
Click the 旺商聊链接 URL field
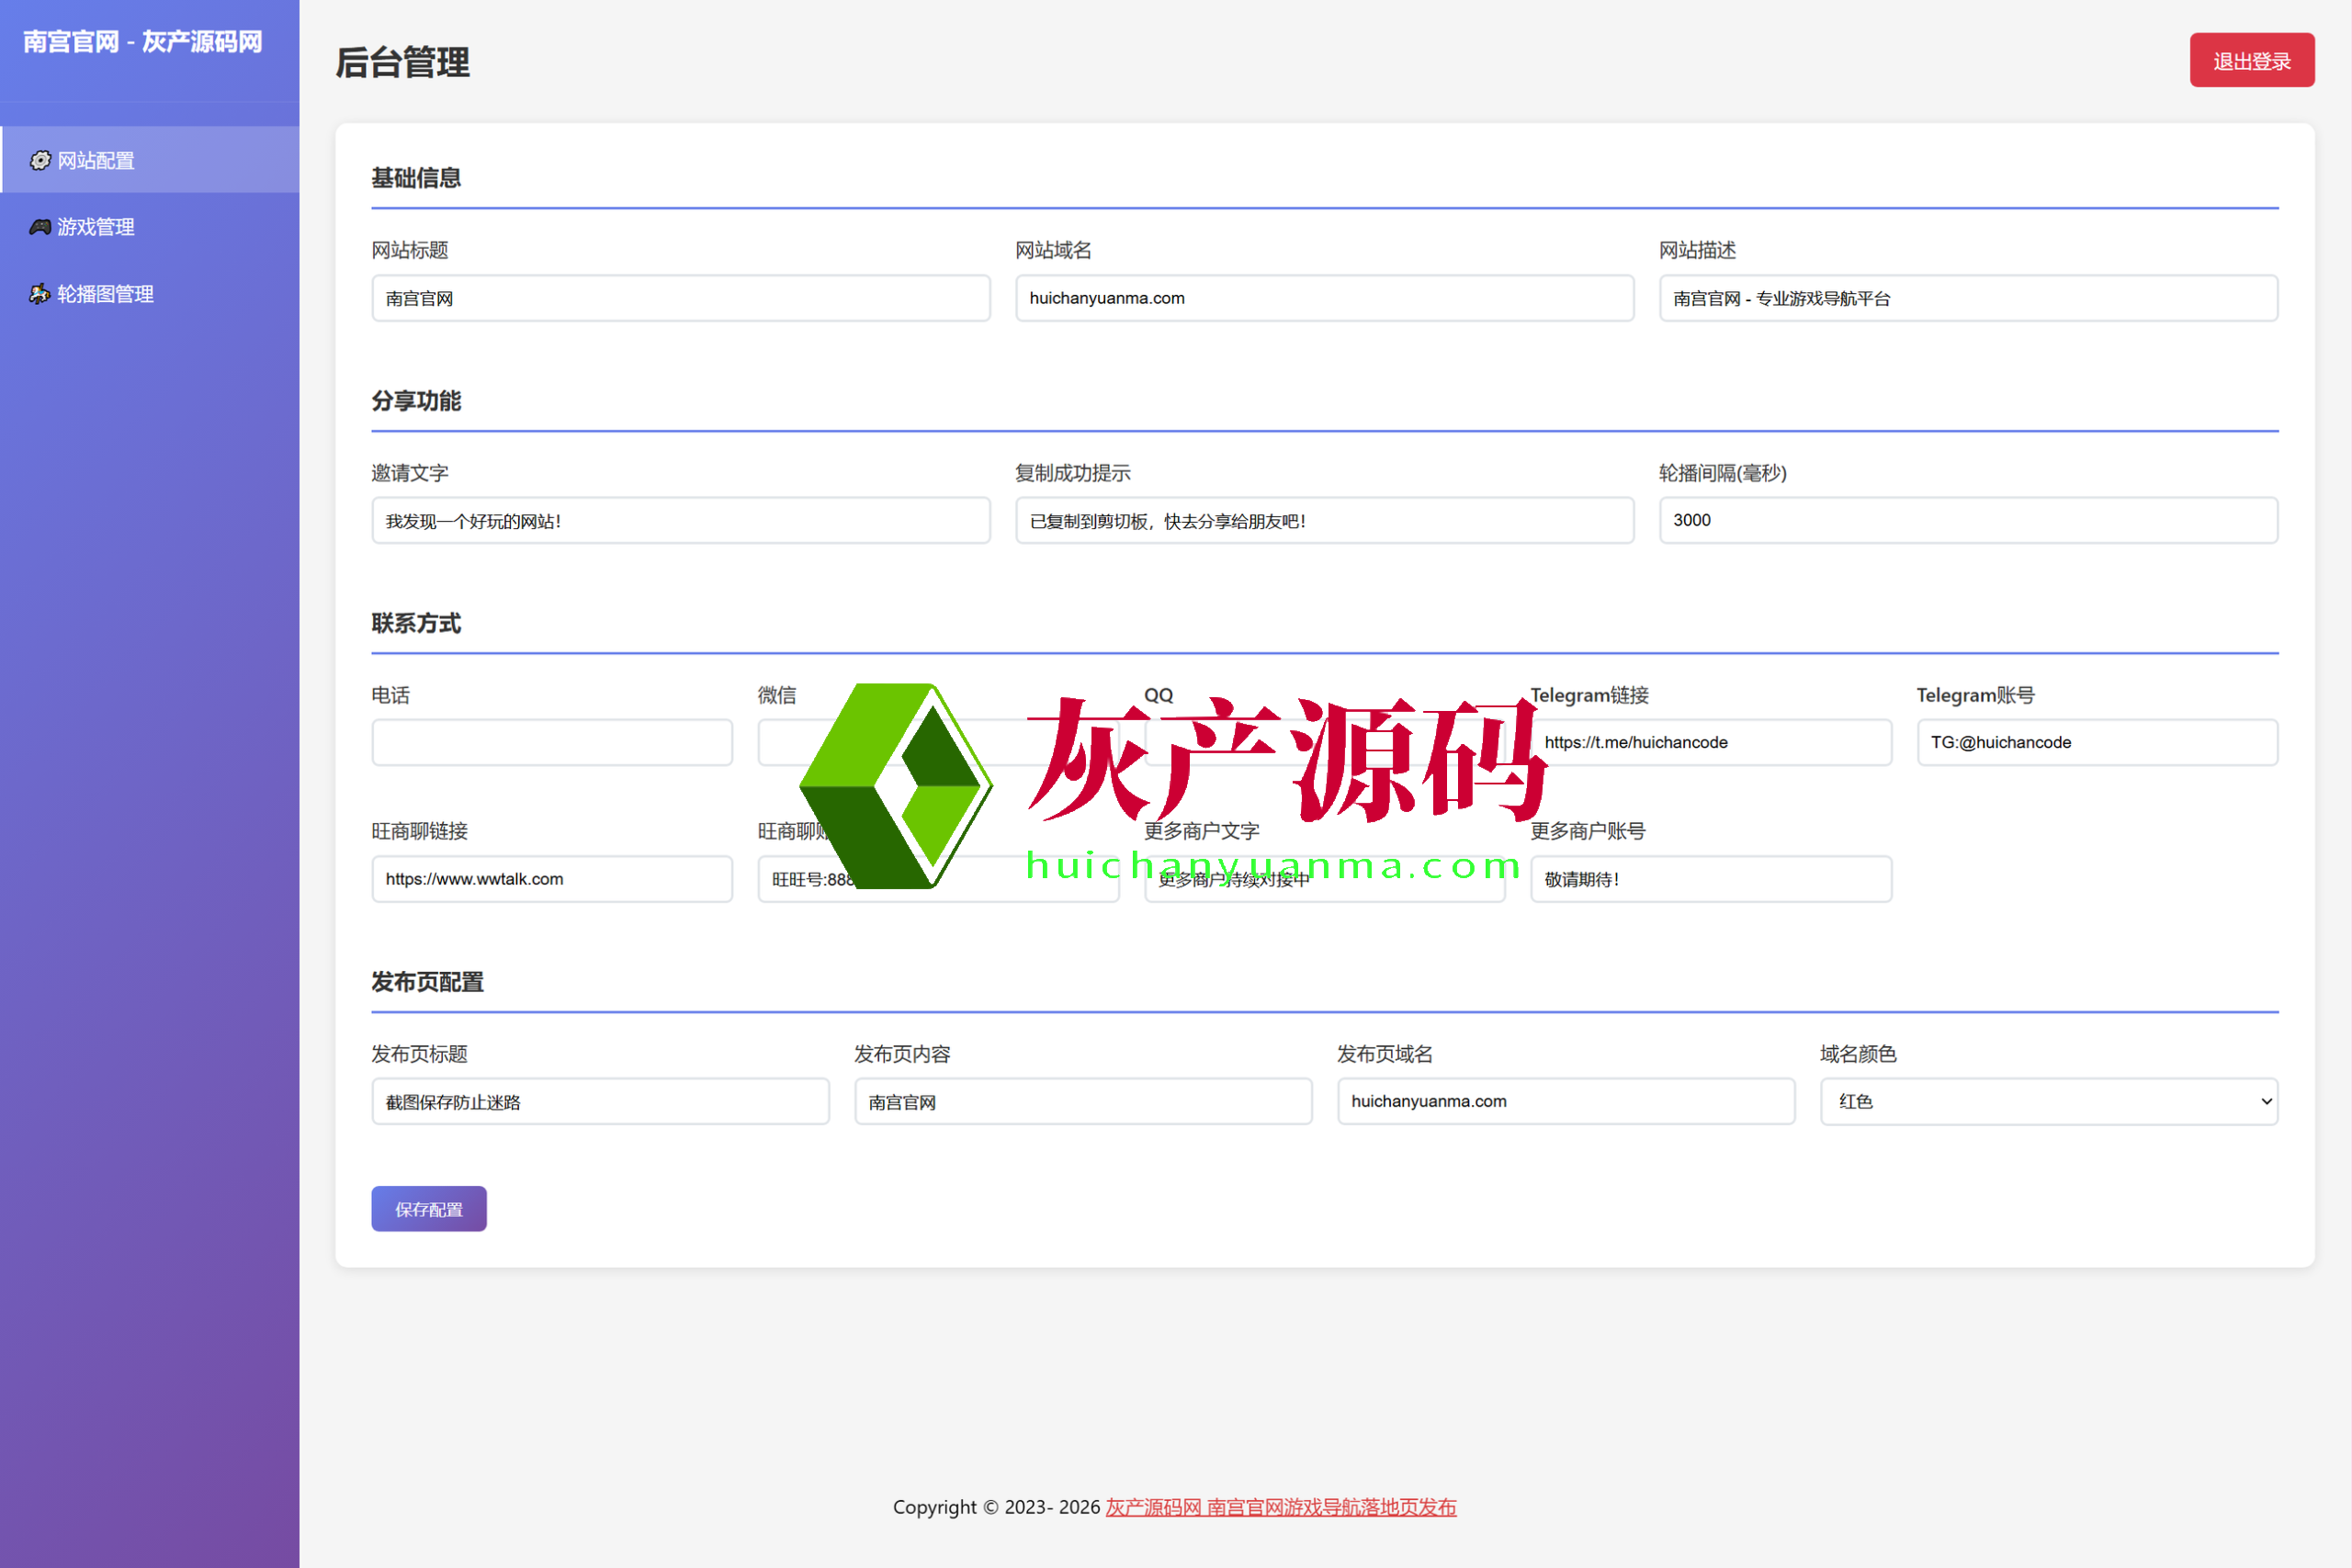pyautogui.click(x=552, y=879)
